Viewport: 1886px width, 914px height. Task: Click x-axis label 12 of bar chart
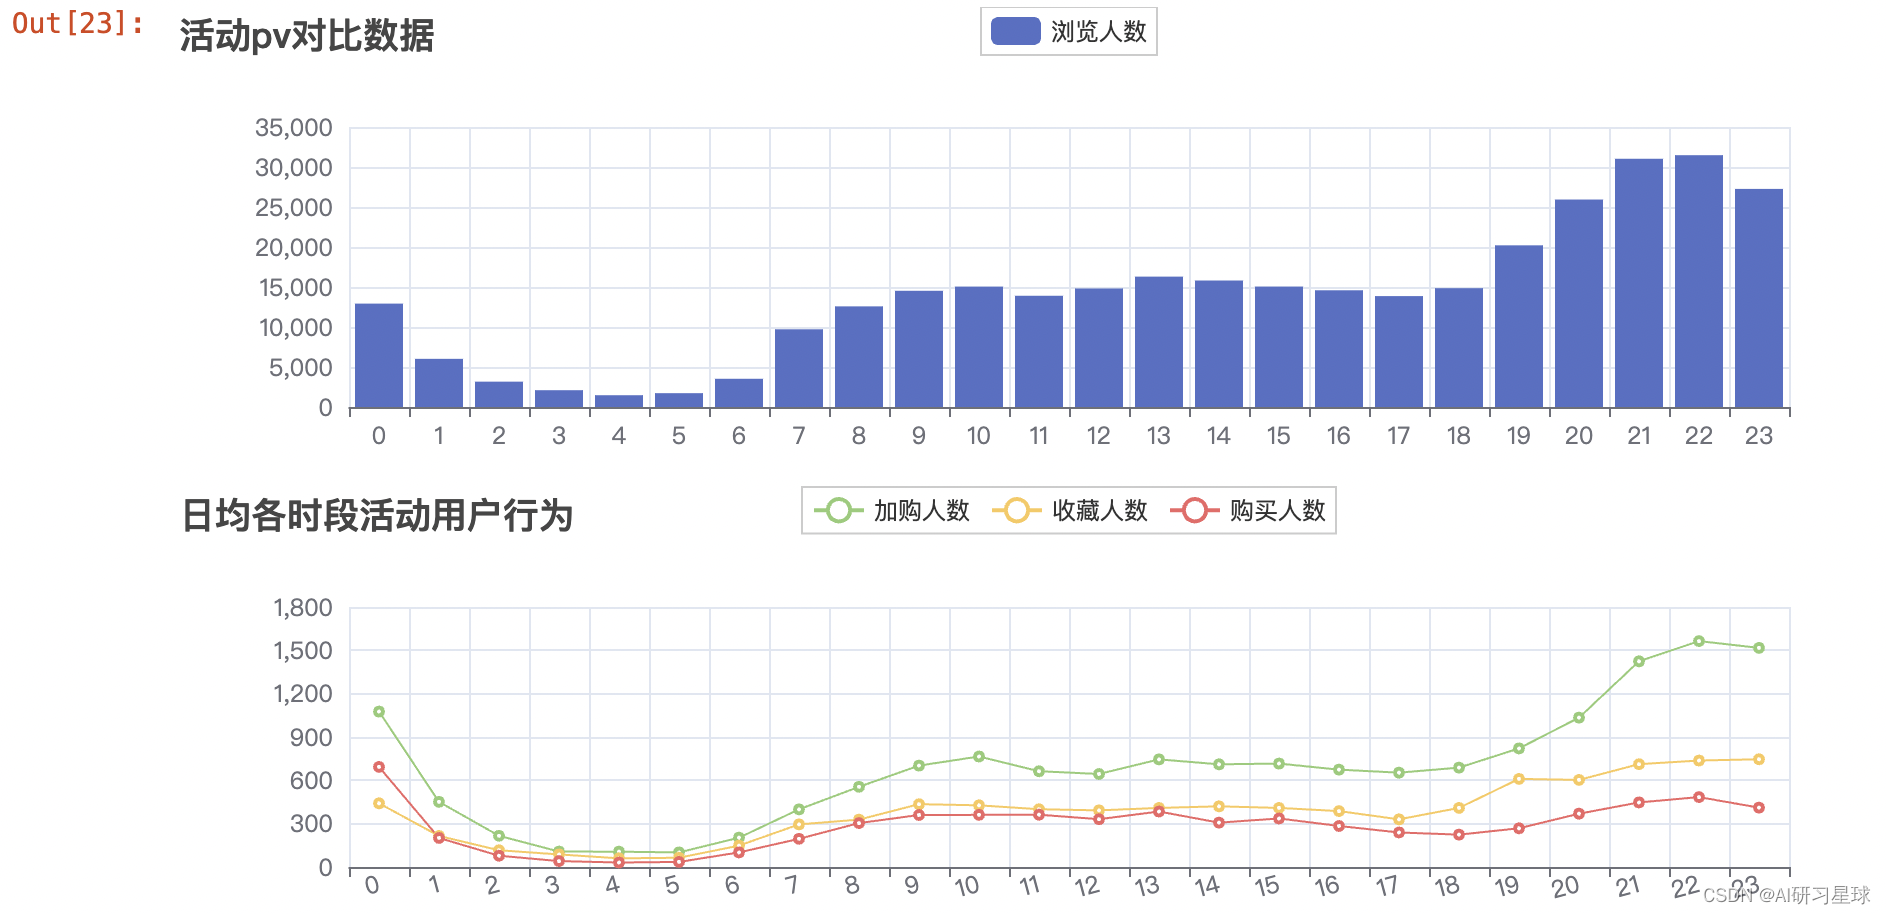tap(1099, 436)
